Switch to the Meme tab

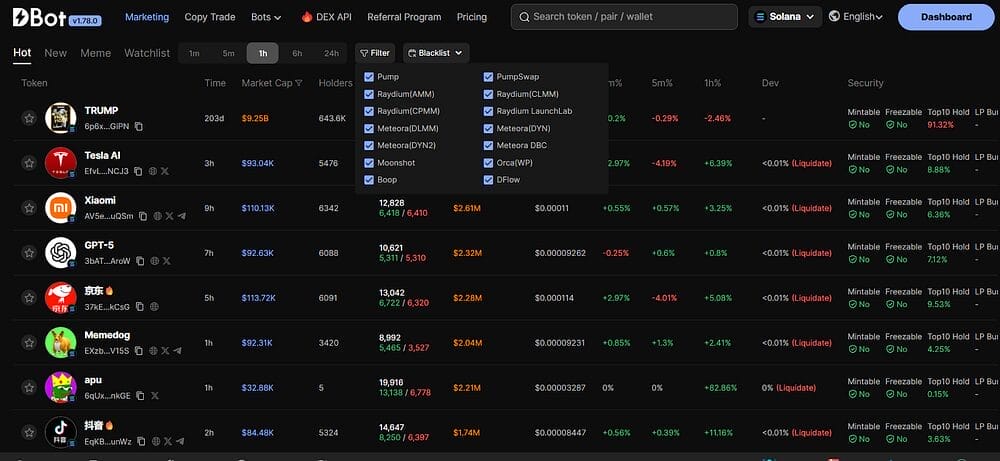[x=96, y=53]
